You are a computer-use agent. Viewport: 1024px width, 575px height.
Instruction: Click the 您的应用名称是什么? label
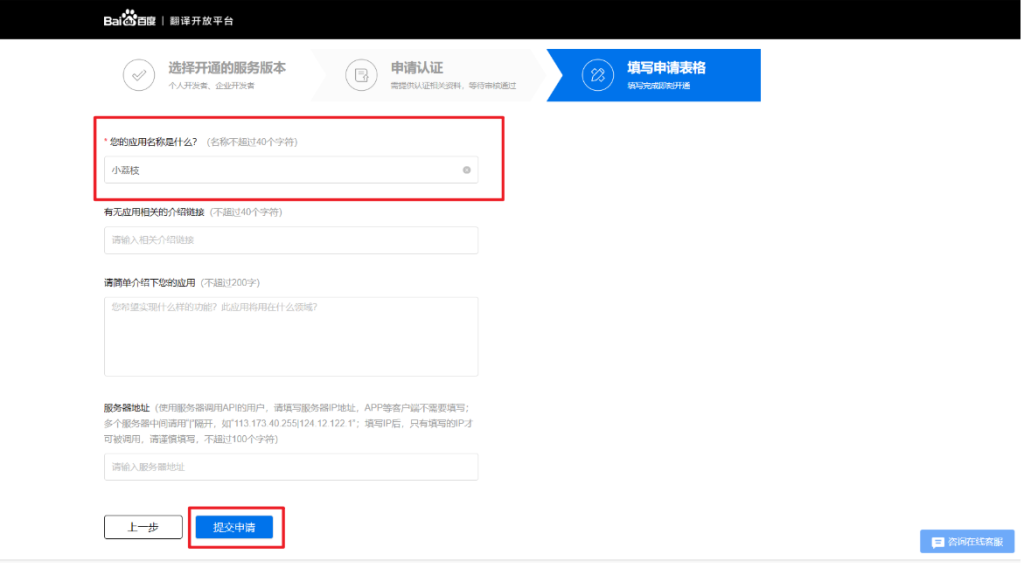click(153, 142)
